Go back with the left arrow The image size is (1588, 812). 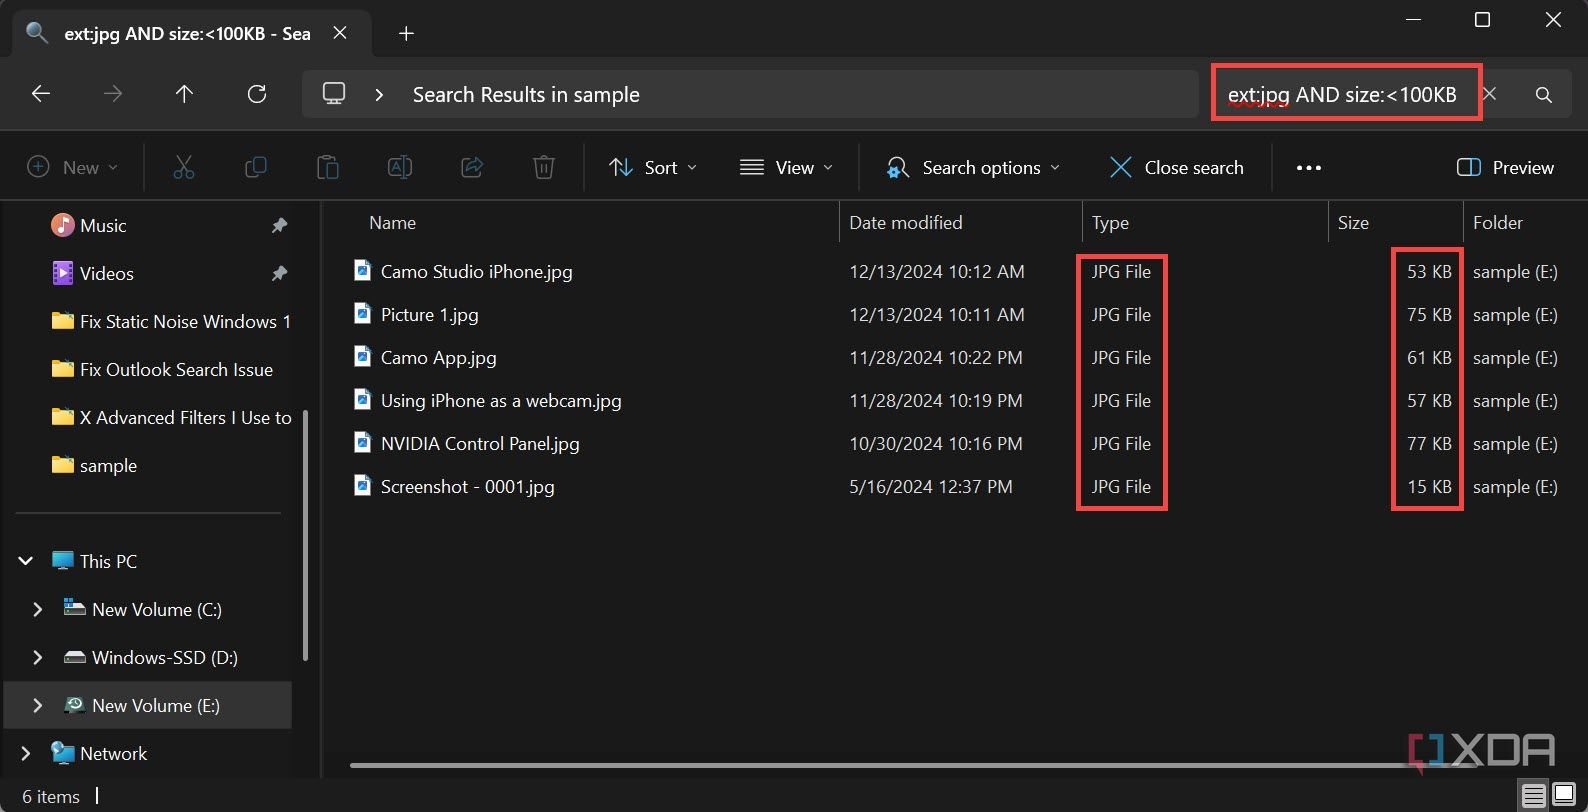41,94
